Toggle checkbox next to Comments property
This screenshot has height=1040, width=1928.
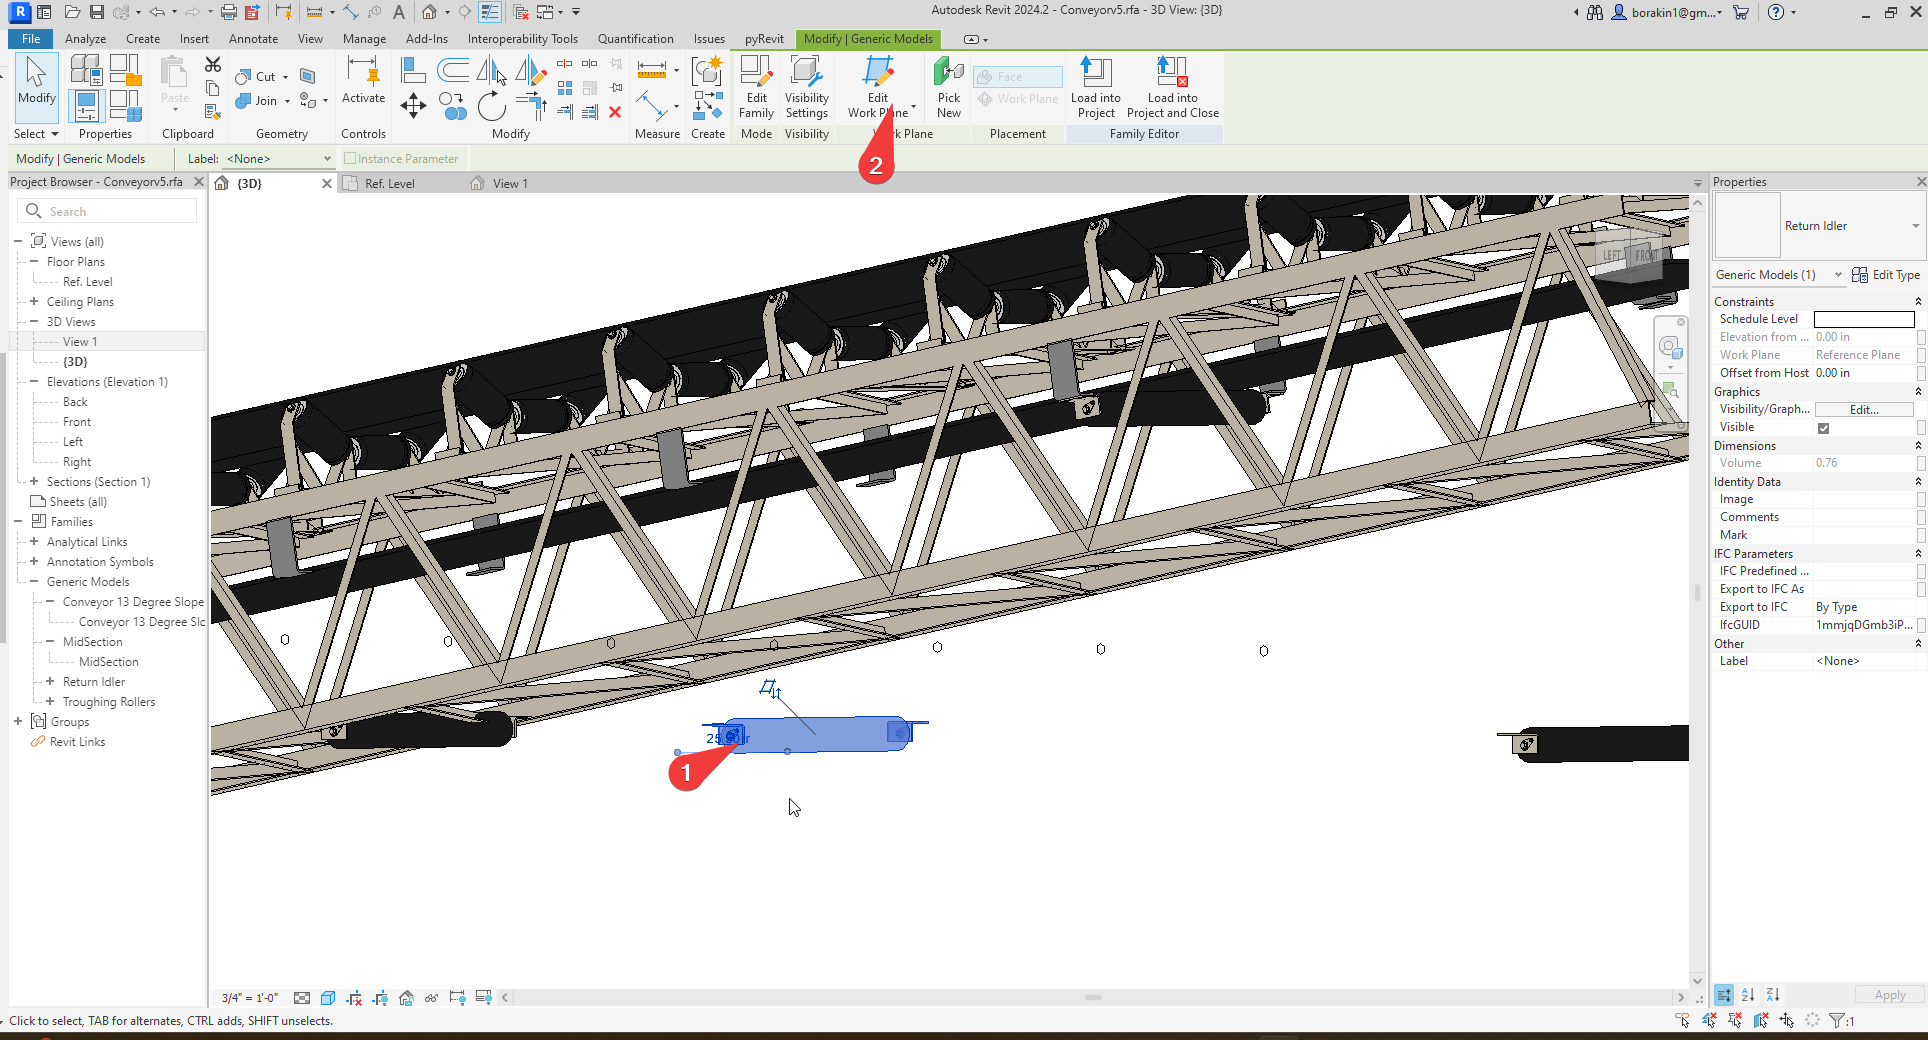pos(1921,517)
